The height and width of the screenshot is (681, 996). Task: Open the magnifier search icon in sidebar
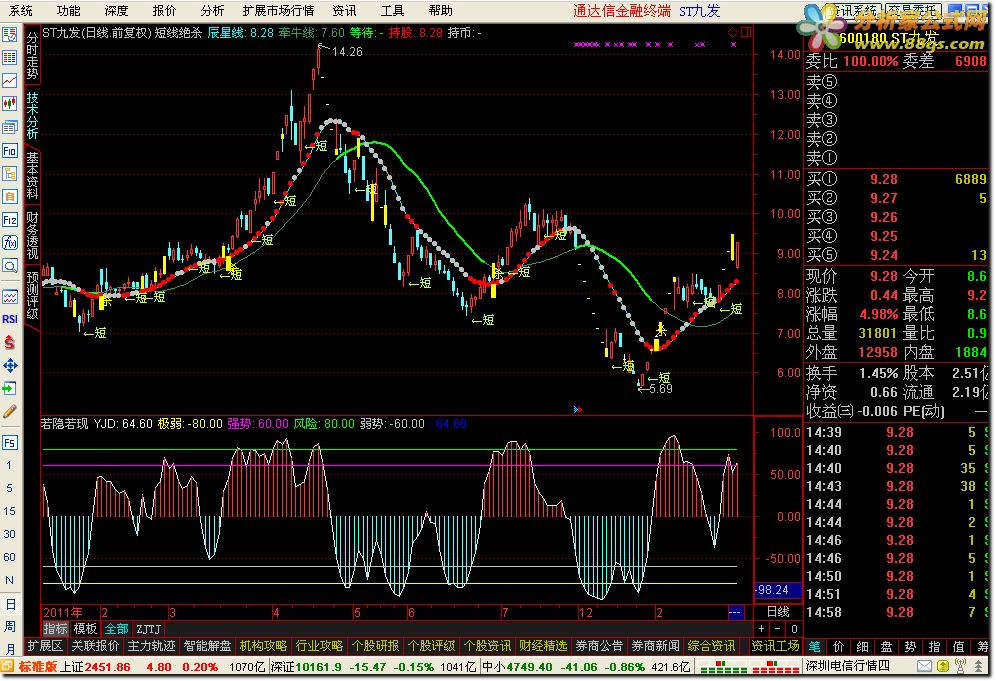point(10,266)
